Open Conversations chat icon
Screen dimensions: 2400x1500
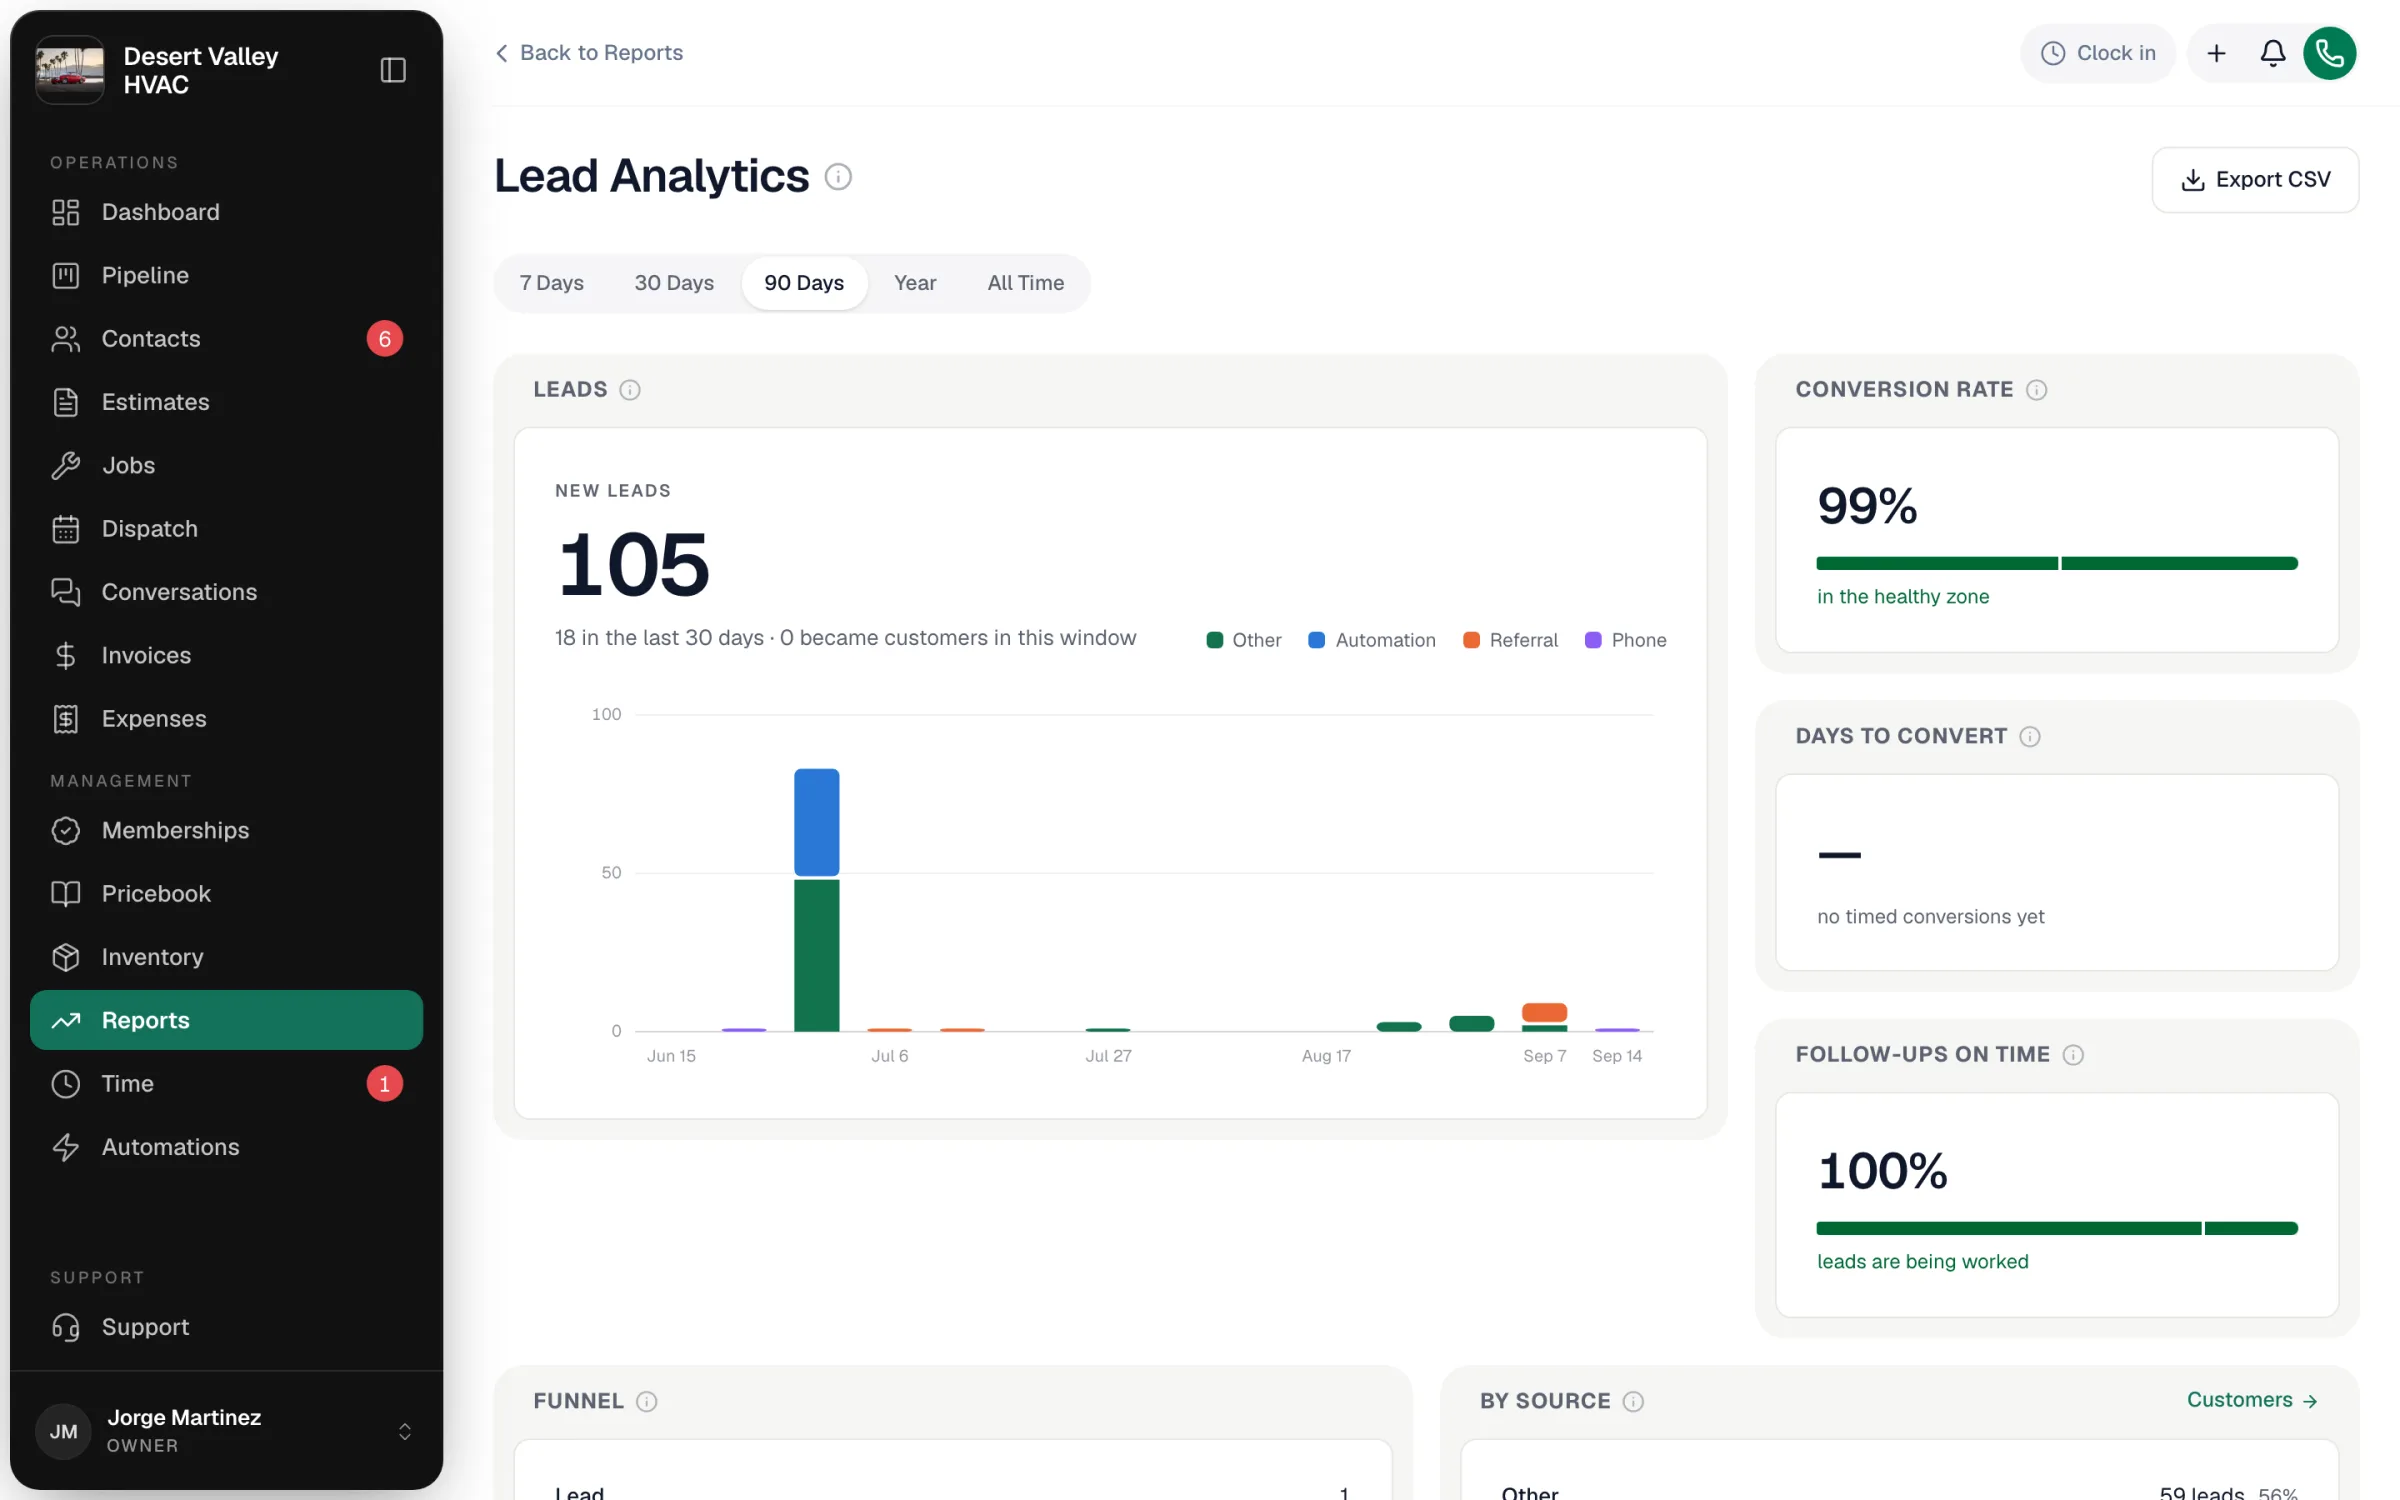pos(66,592)
